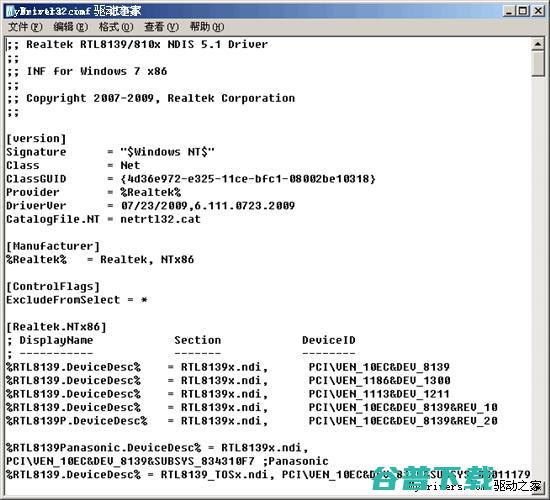Open the 文件(F) menu
The width and height of the screenshot is (550, 500).
click(25, 27)
